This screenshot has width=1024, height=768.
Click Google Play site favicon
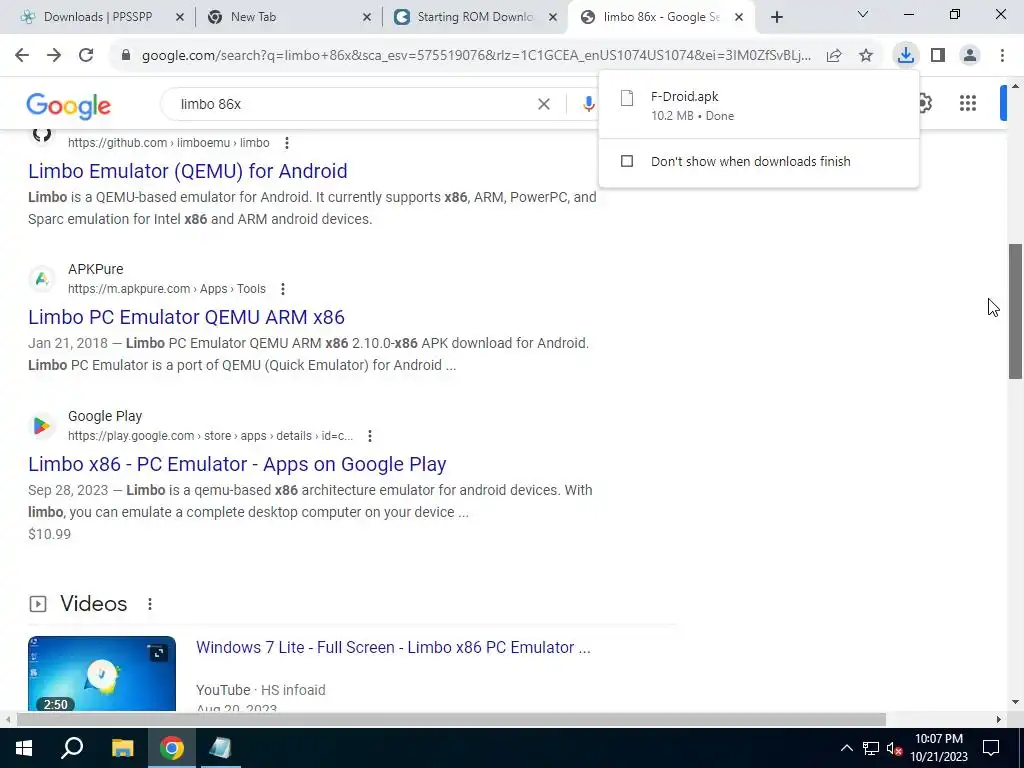click(x=42, y=426)
